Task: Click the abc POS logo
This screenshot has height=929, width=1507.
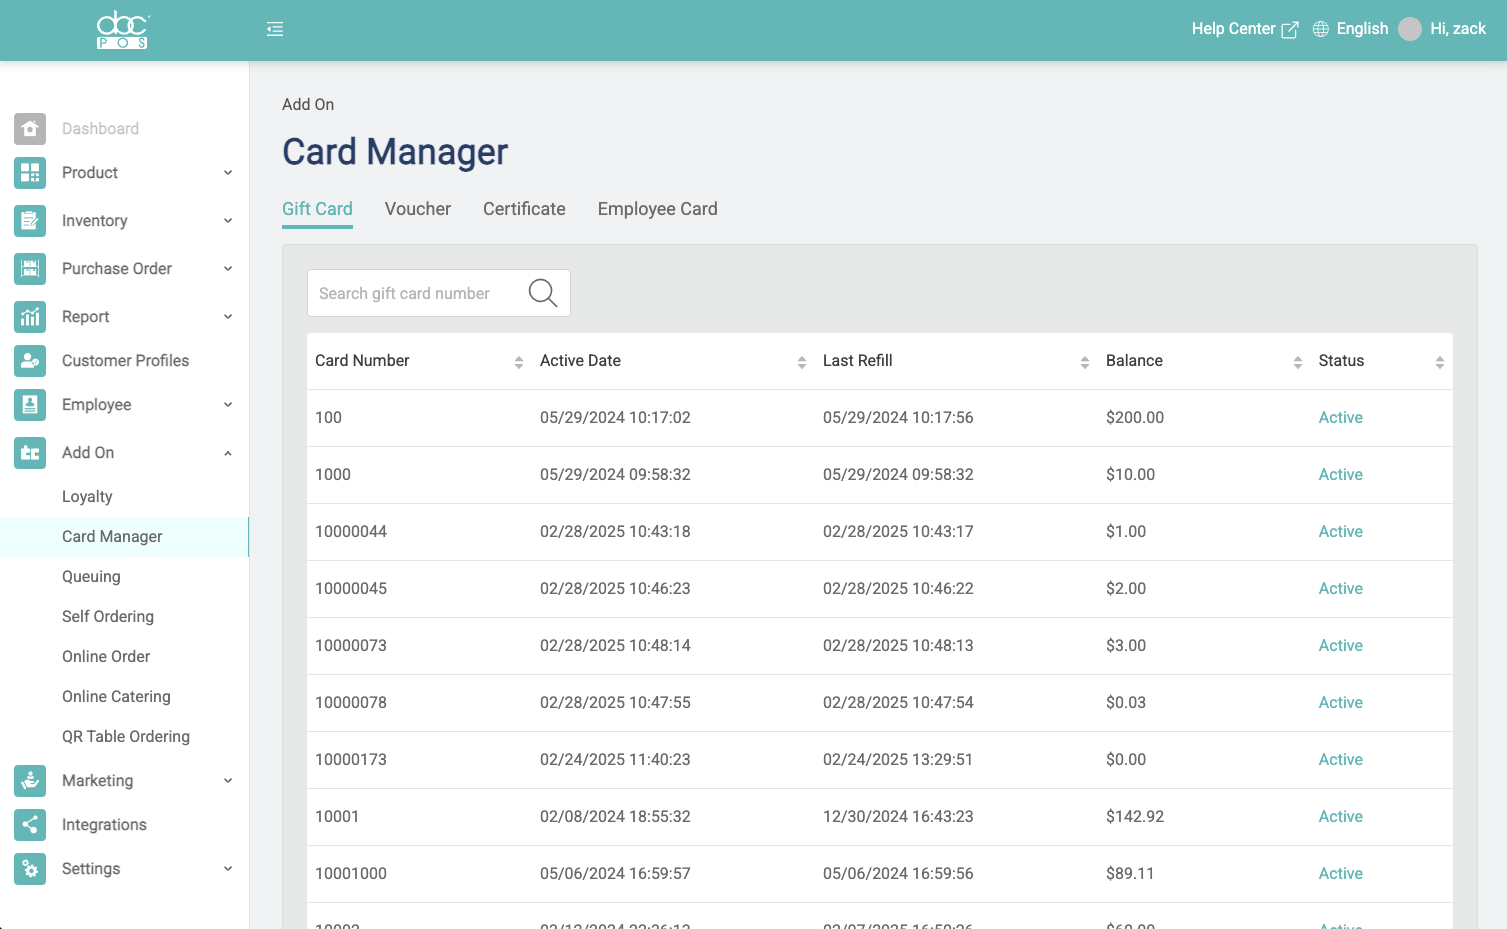Action: 123,30
